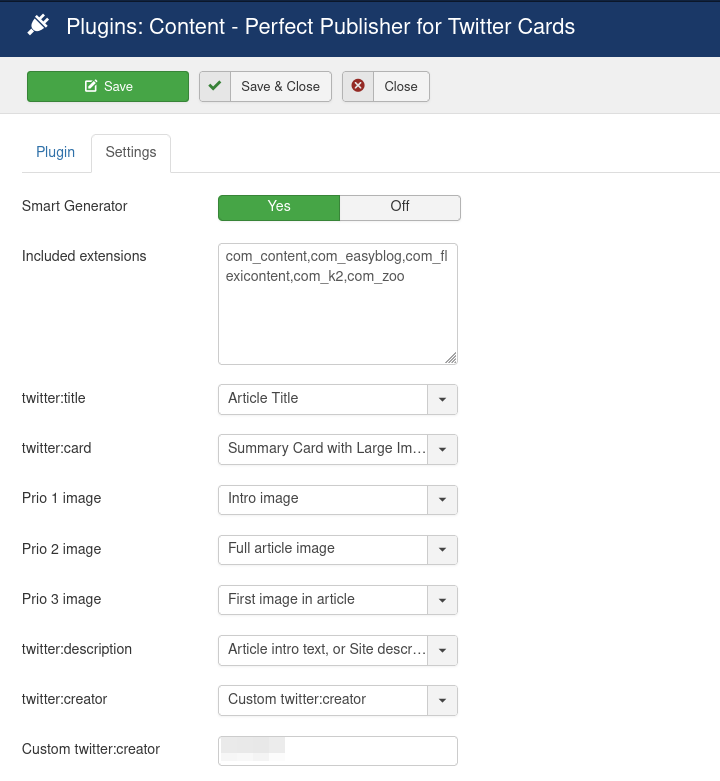
Task: Click the Included extensions label
Action: tap(84, 256)
